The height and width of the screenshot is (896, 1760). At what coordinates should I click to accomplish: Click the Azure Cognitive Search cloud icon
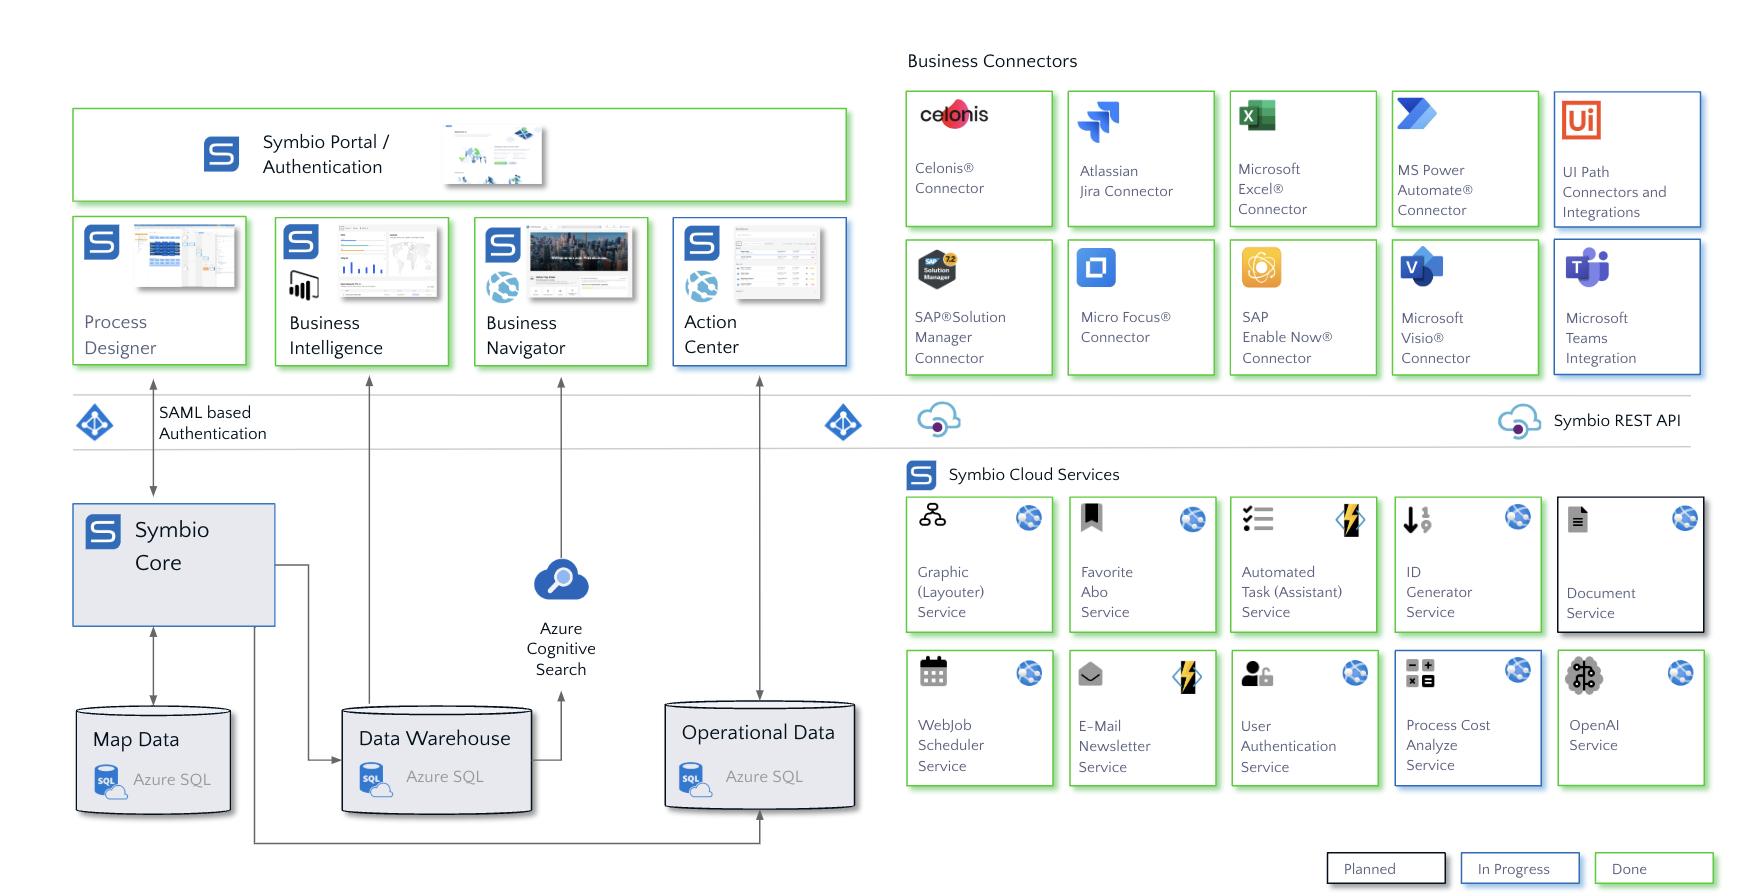click(x=561, y=580)
